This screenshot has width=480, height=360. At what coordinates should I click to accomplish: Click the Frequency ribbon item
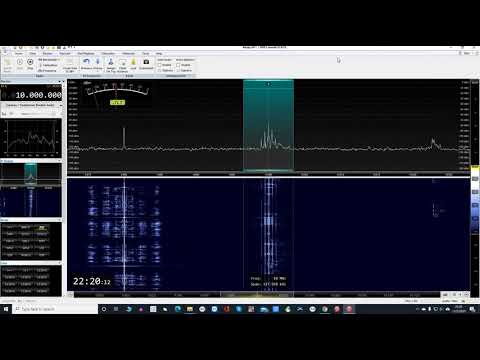point(47,70)
